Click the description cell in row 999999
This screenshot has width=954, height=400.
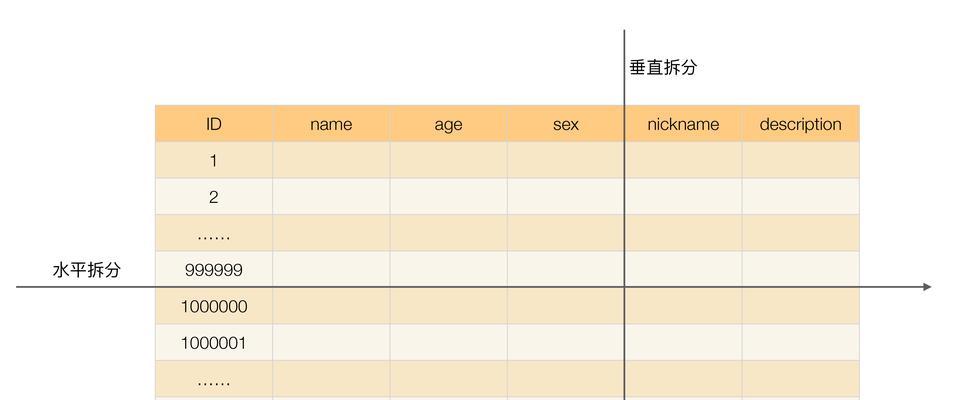(x=801, y=270)
